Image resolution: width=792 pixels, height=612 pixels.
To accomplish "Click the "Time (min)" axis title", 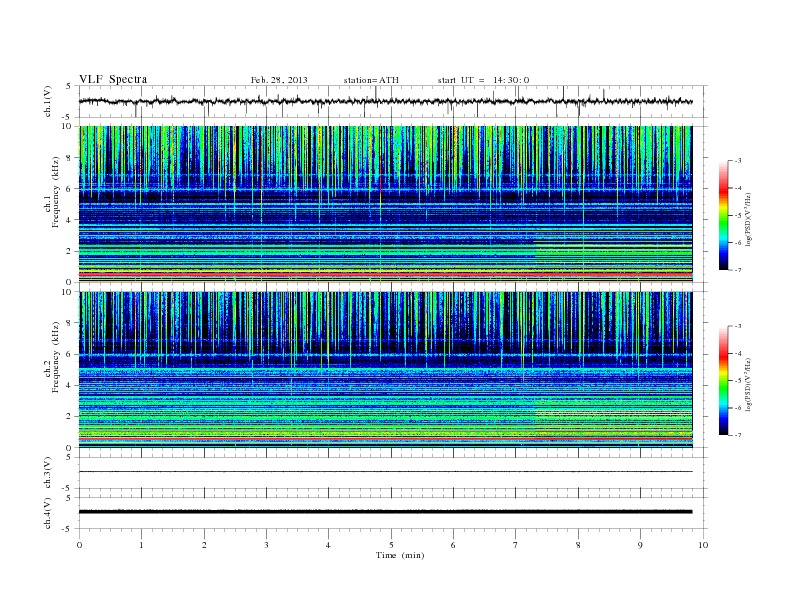I will (400, 555).
